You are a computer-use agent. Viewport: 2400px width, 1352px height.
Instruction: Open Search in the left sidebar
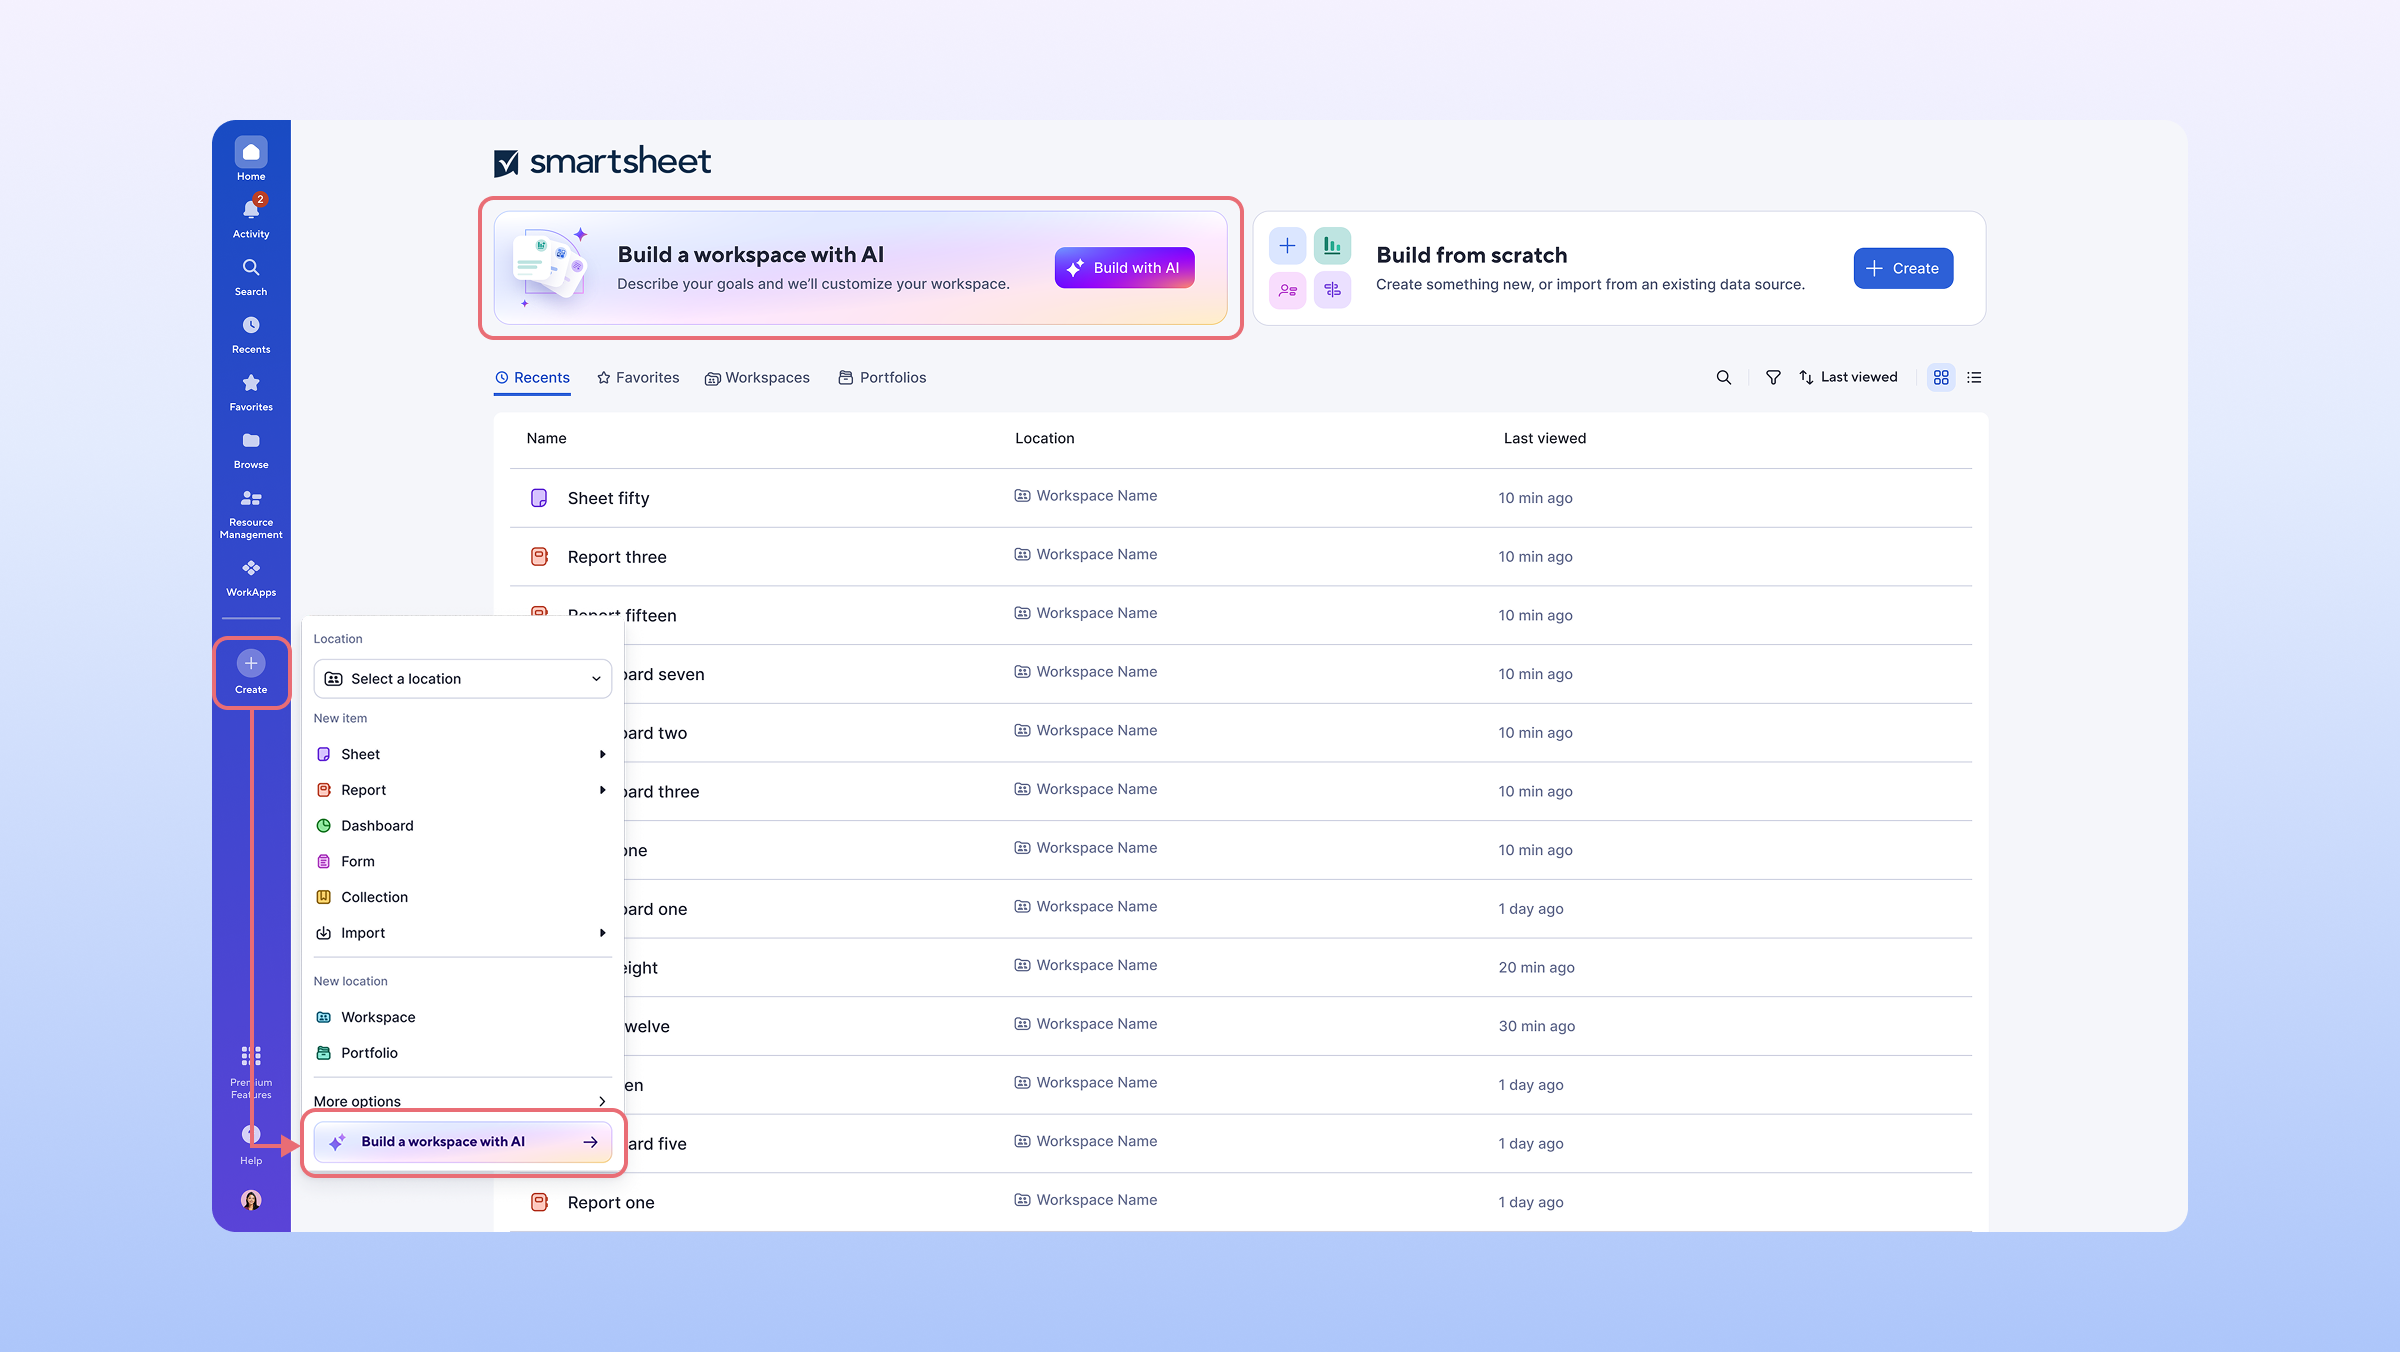[x=251, y=277]
